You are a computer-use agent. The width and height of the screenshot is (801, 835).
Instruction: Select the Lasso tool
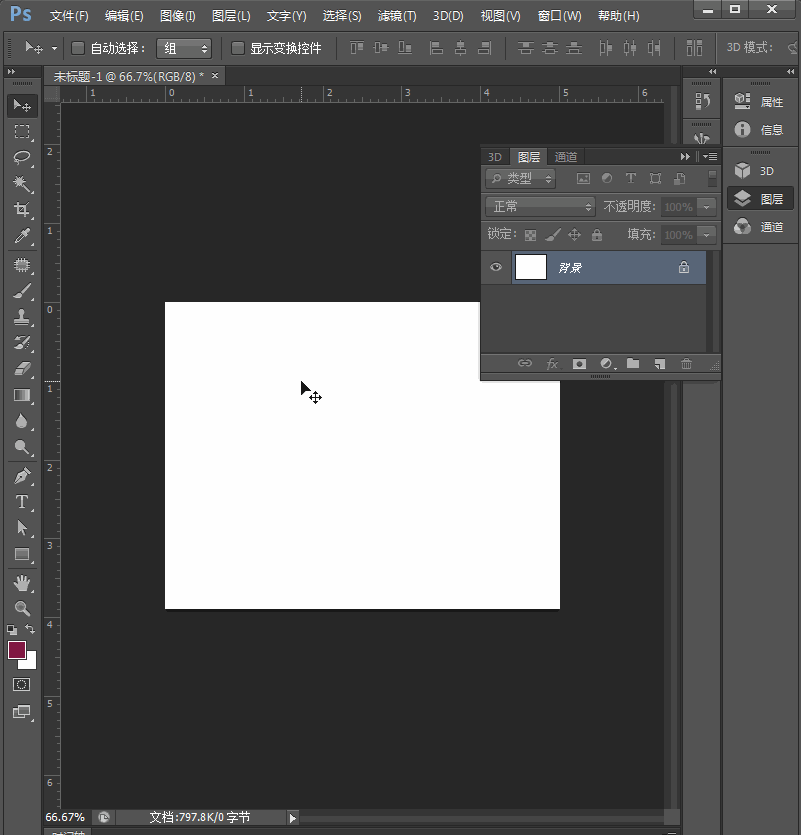click(x=22, y=158)
